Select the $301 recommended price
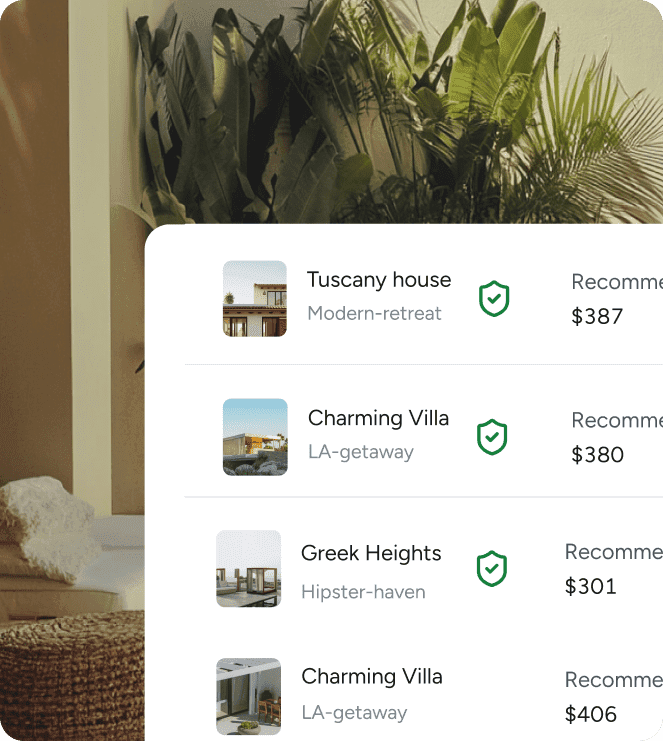This screenshot has height=741, width=663. pyautogui.click(x=591, y=586)
